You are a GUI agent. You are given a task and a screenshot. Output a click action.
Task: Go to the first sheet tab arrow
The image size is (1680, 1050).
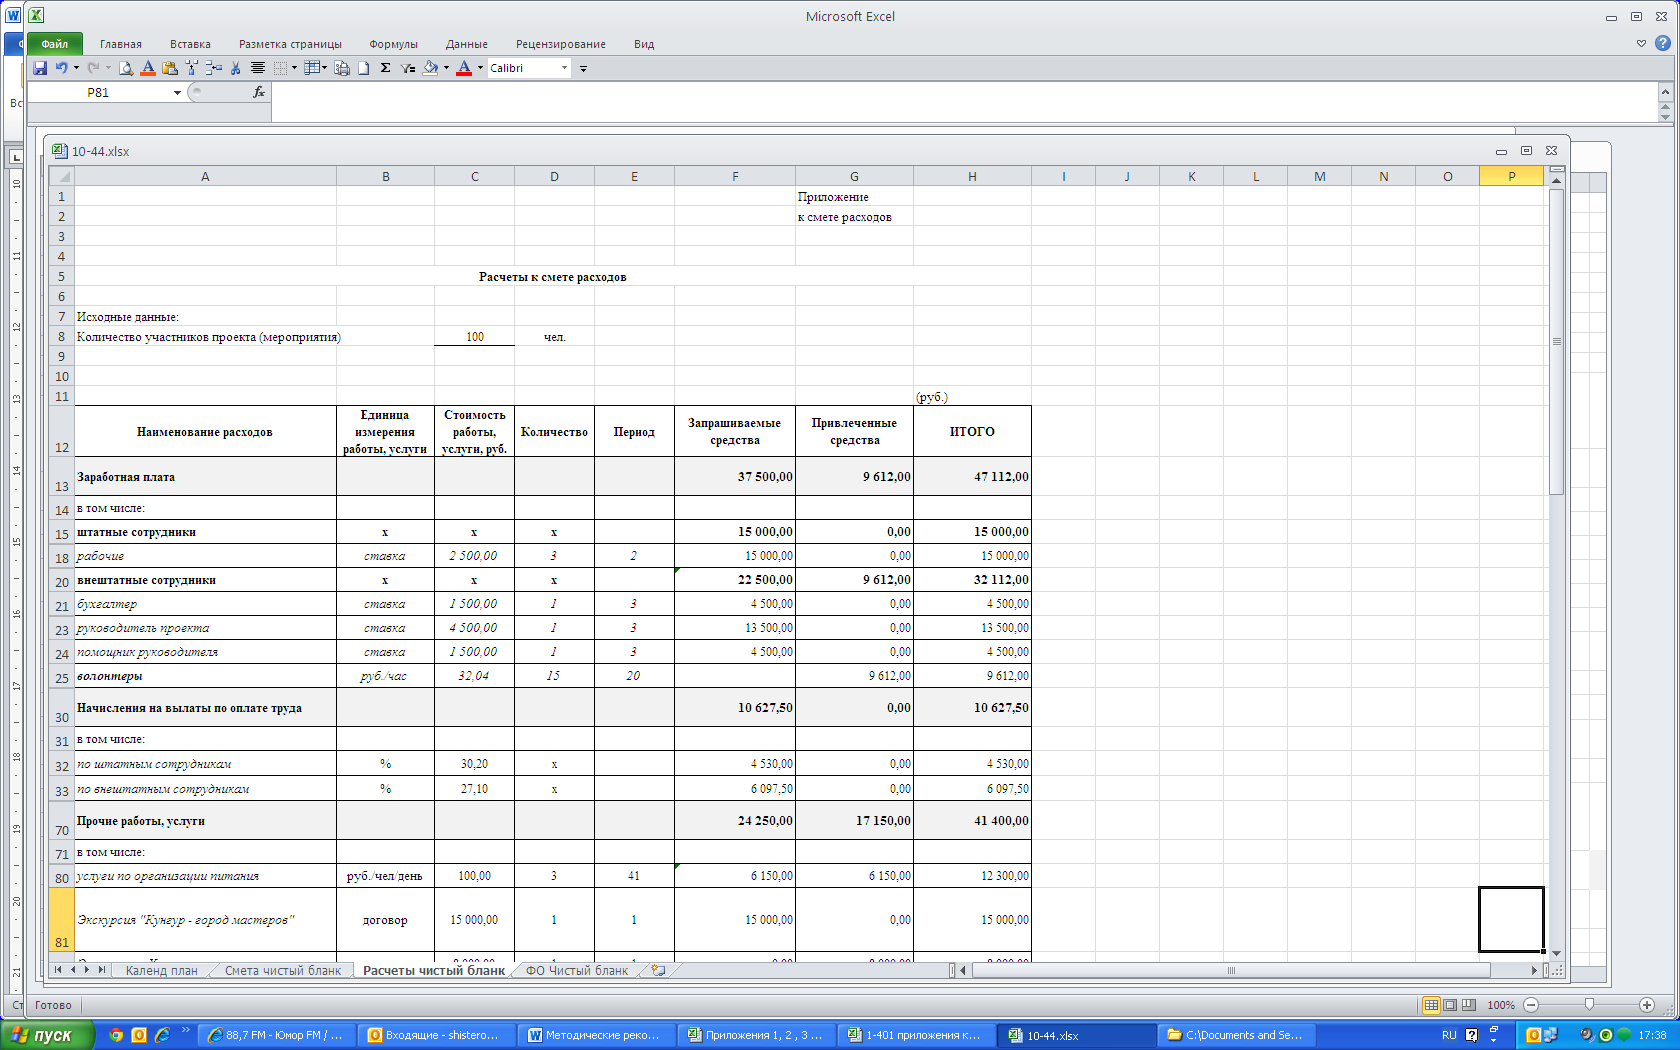click(x=58, y=970)
